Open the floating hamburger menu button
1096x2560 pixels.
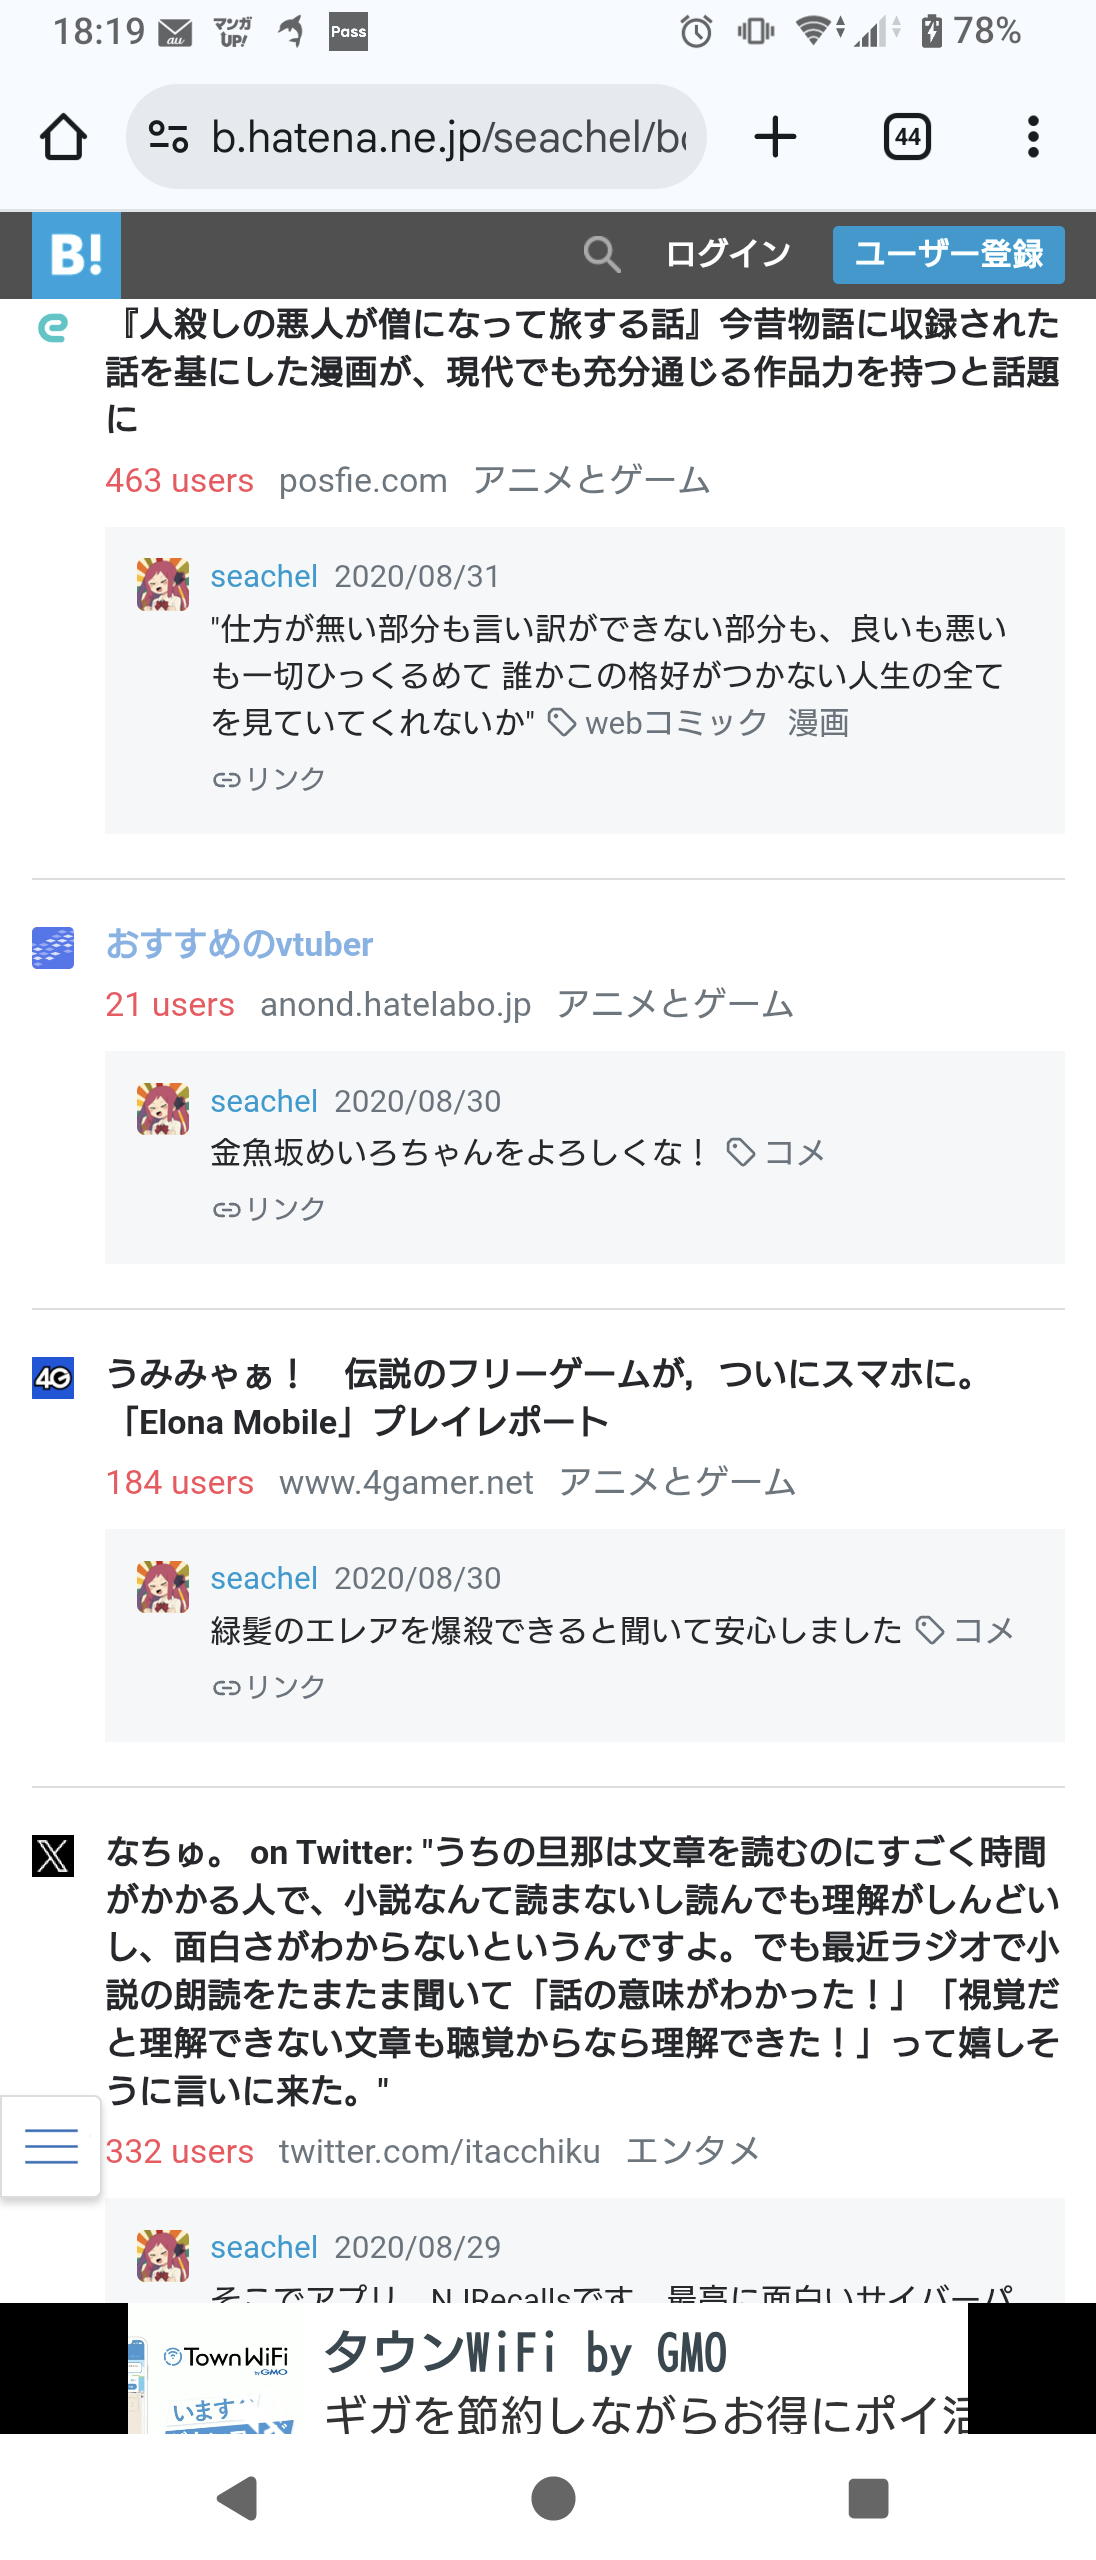click(51, 2146)
